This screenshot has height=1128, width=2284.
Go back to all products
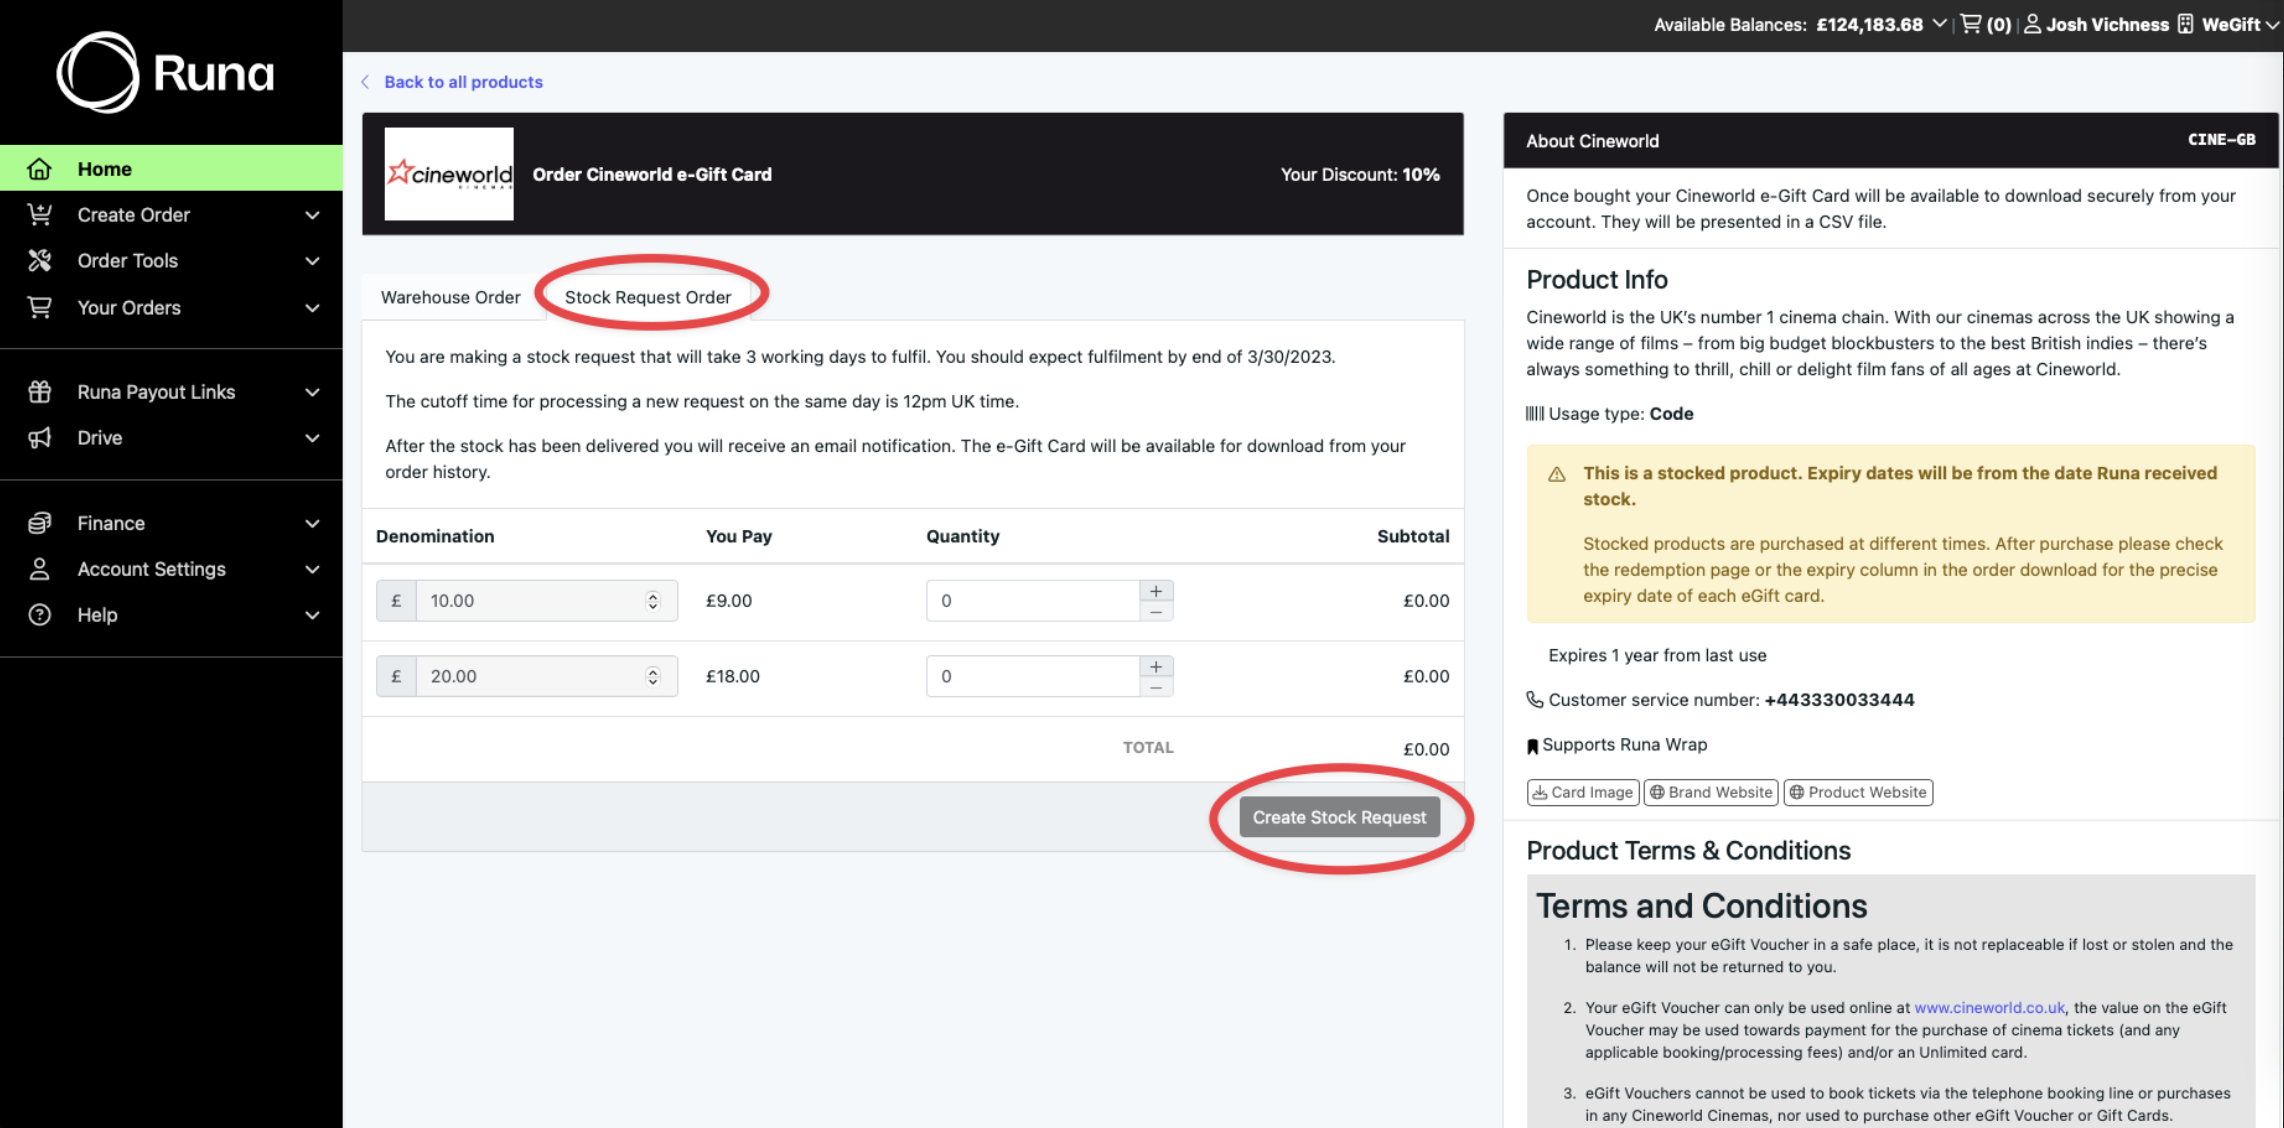coord(463,82)
